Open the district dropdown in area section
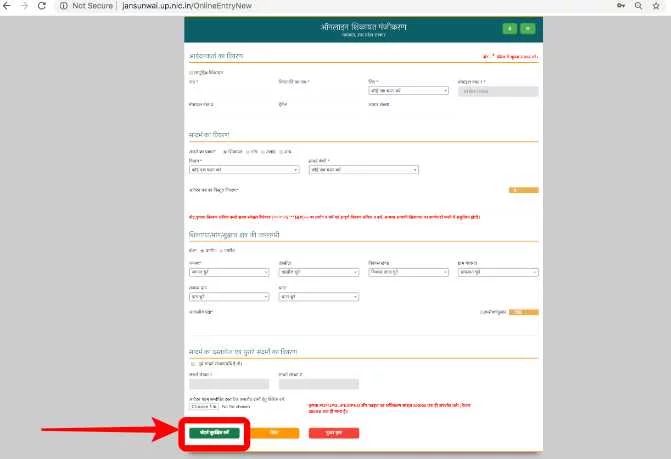This screenshot has height=459, width=671. pos(229,272)
